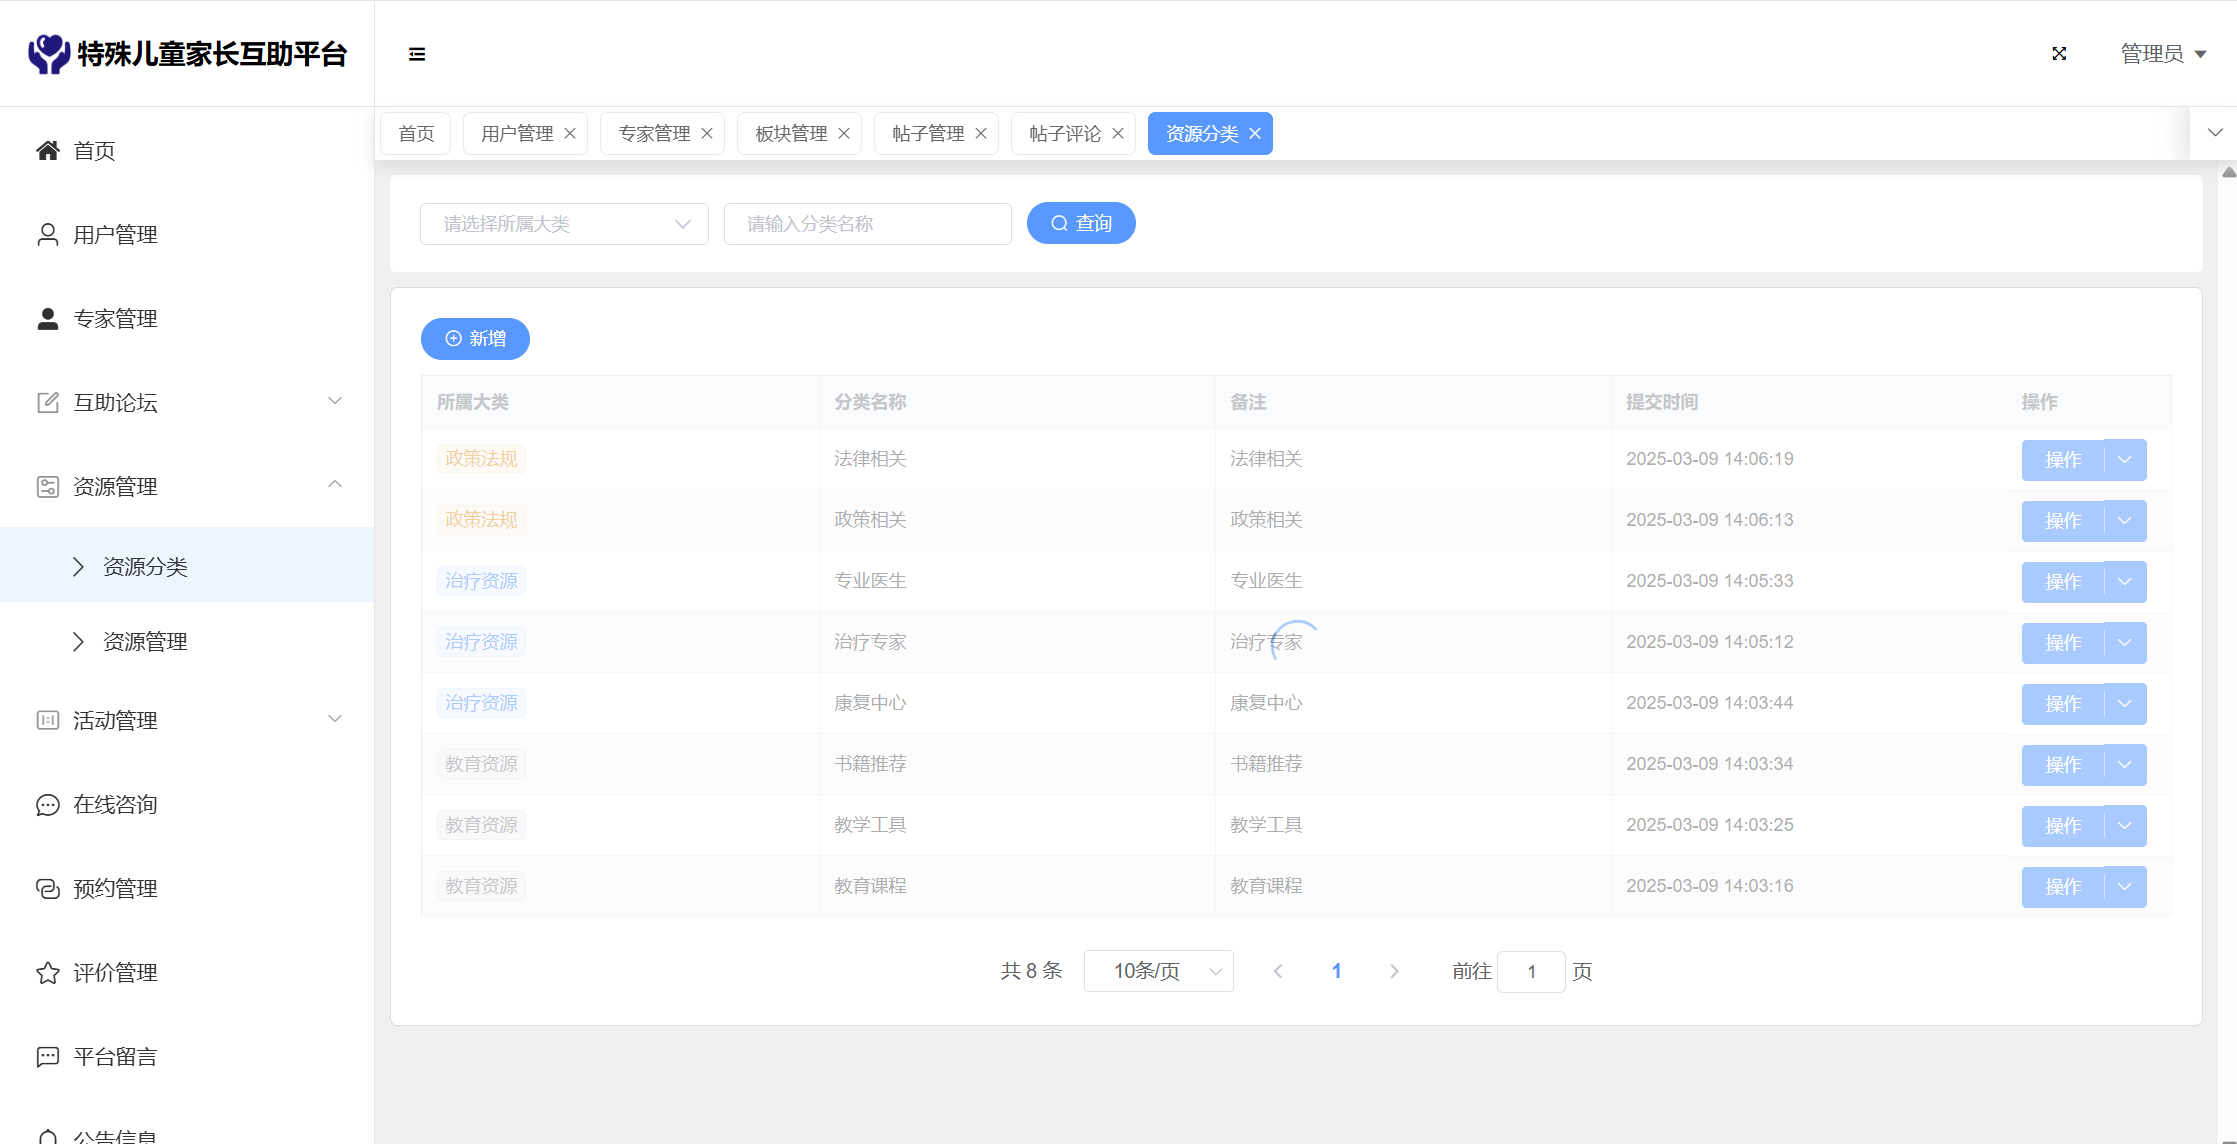Click the fullscreen toggle icon
This screenshot has height=1144, width=2237.
(x=2059, y=54)
